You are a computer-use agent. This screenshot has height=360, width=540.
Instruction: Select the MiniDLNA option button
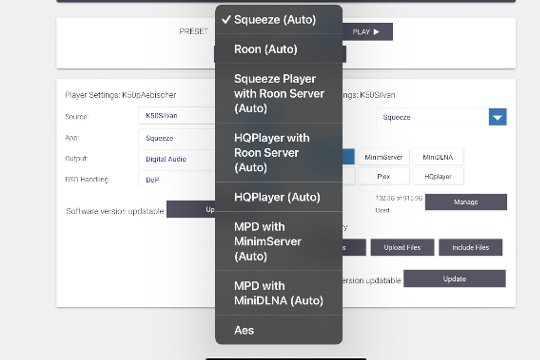coord(438,157)
